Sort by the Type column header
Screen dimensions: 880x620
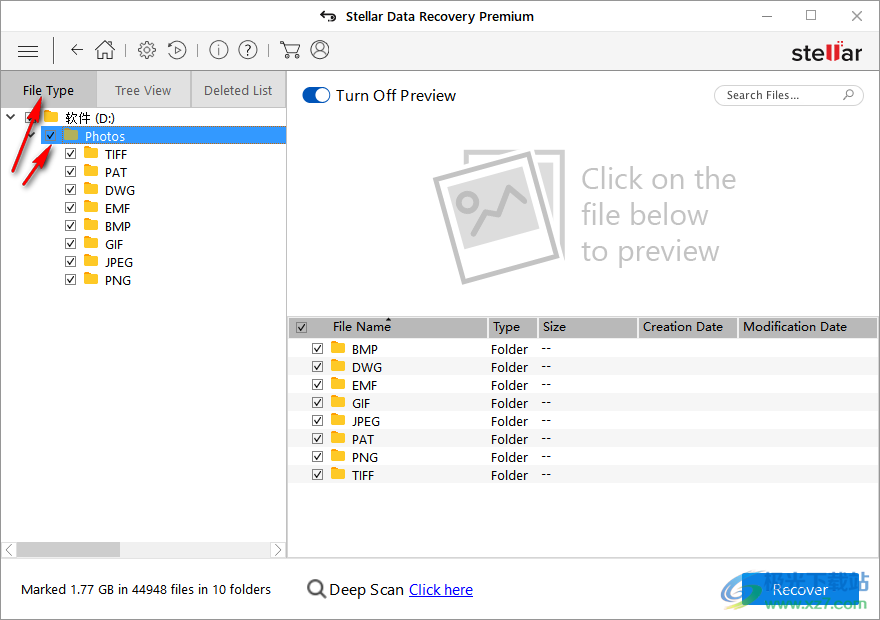pyautogui.click(x=512, y=327)
